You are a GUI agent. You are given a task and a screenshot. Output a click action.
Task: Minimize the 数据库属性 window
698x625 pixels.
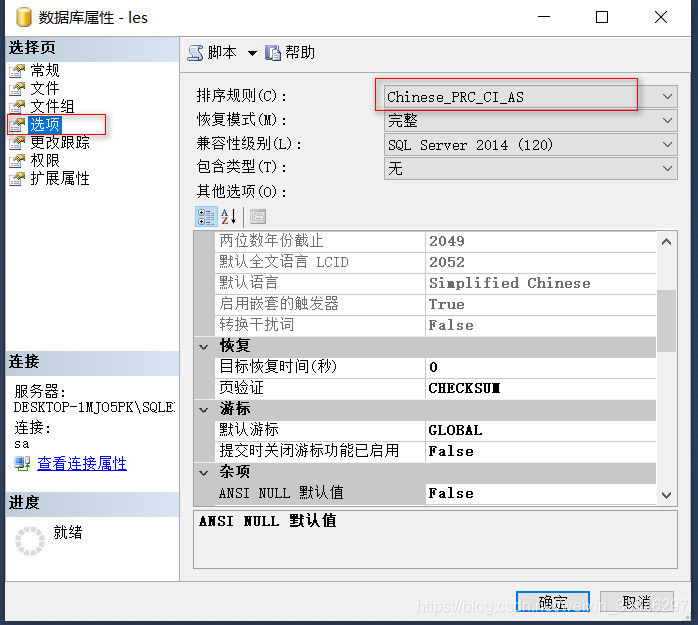[x=544, y=17]
